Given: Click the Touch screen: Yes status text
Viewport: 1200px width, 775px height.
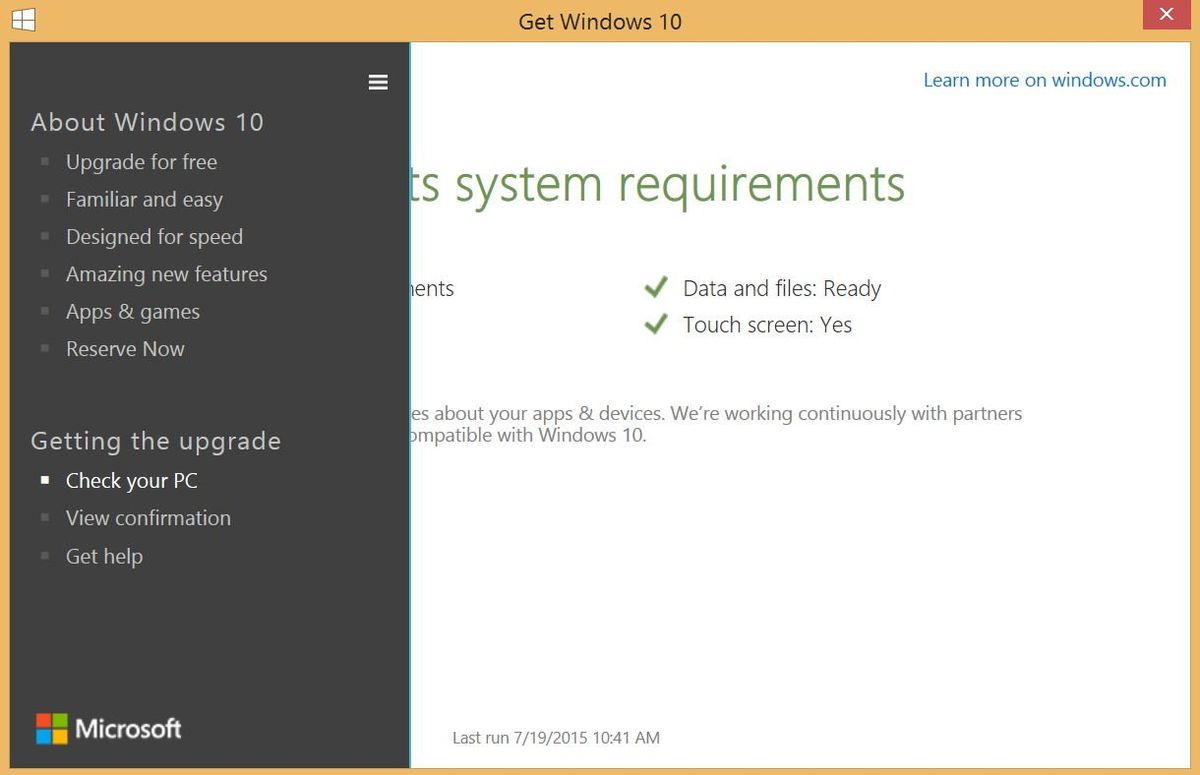Looking at the screenshot, I should pyautogui.click(x=767, y=324).
